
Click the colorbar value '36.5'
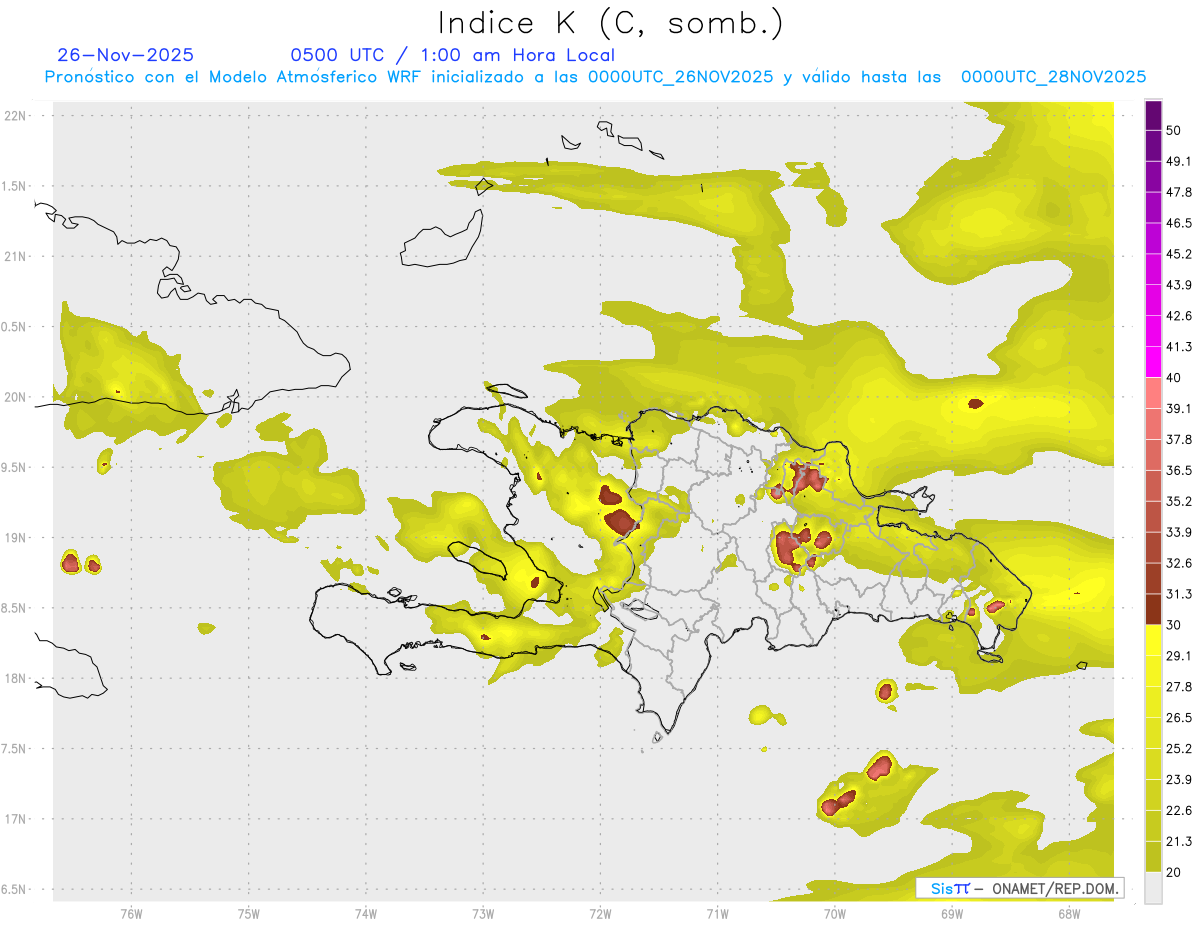click(x=1179, y=470)
